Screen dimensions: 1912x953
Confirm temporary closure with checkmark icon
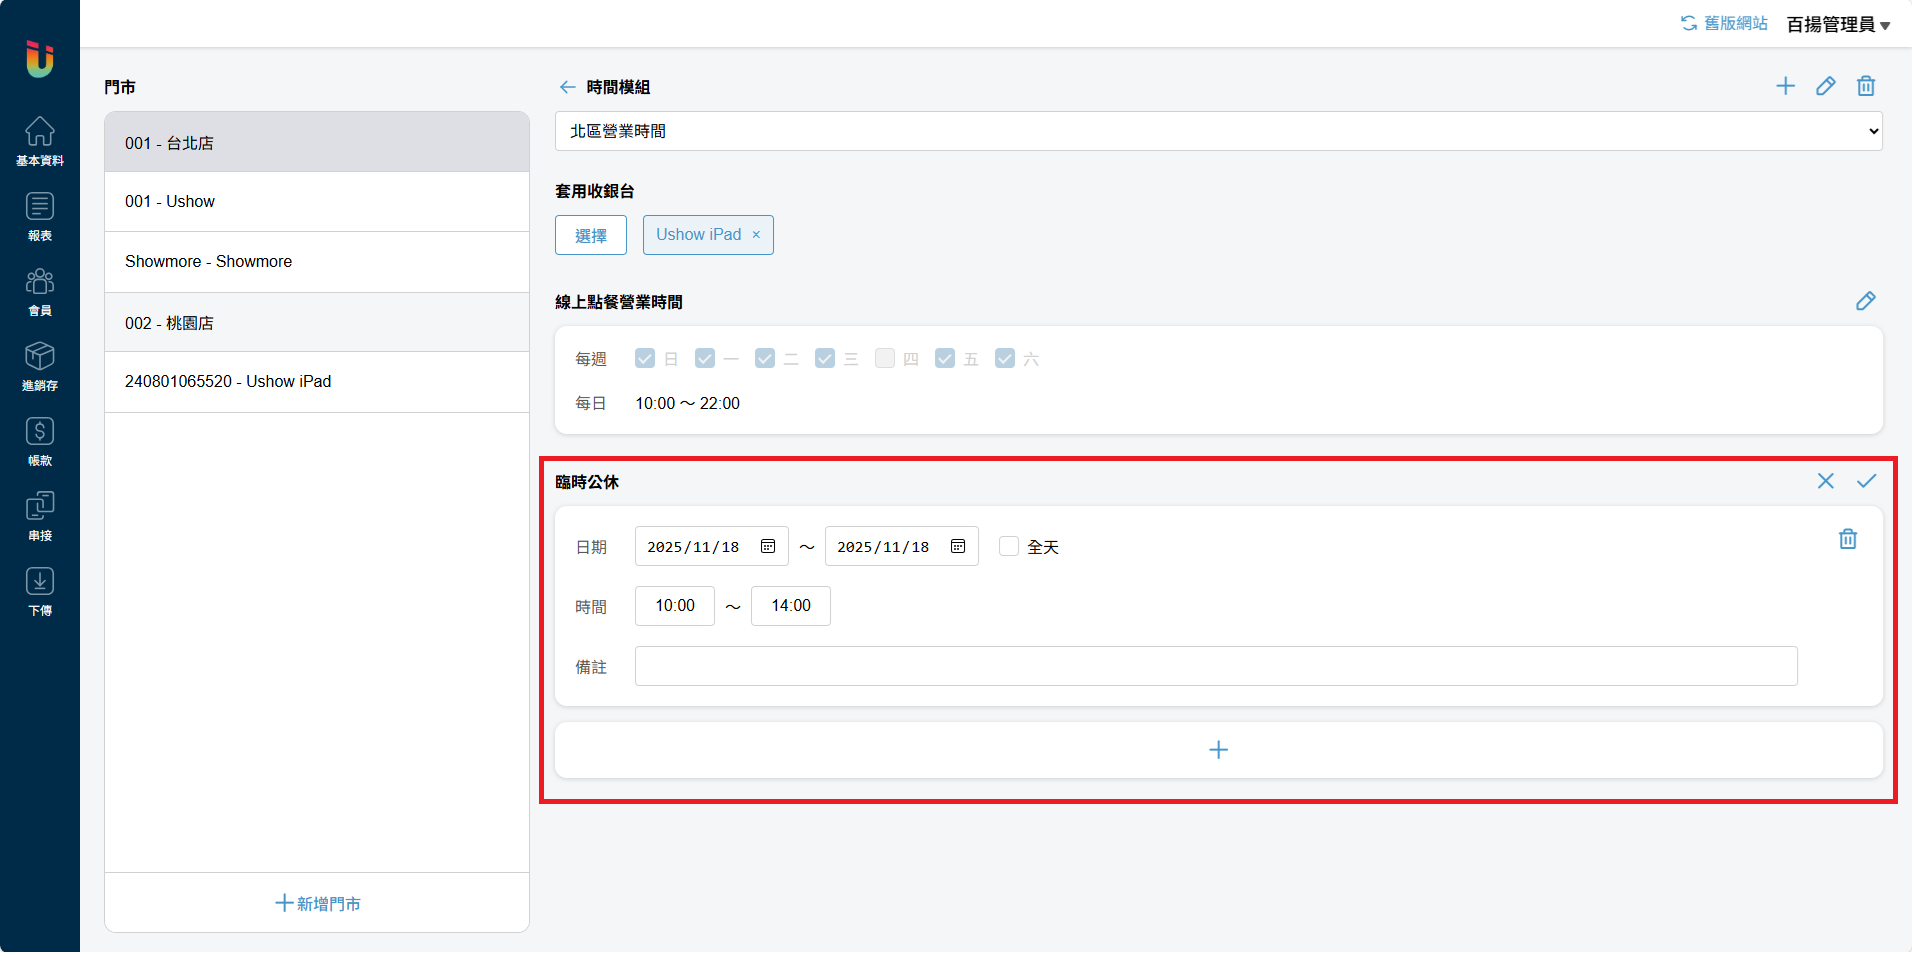pyautogui.click(x=1866, y=481)
